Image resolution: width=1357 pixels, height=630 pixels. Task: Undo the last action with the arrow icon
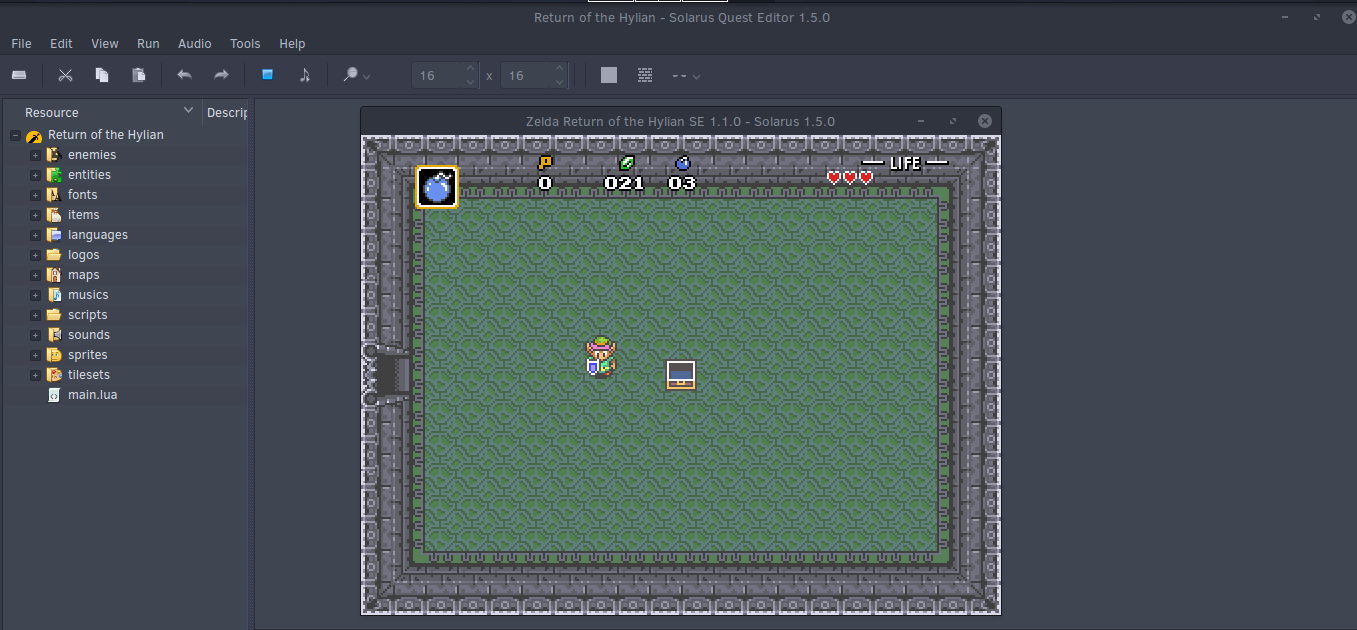pos(184,75)
